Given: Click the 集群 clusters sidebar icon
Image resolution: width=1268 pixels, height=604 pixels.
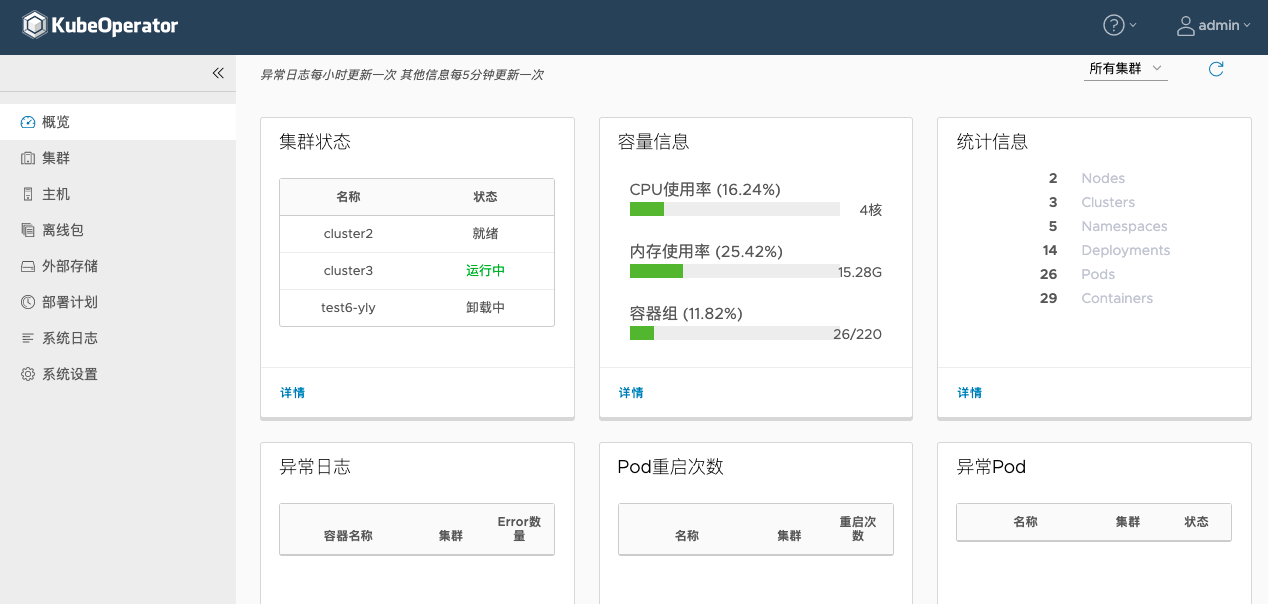Looking at the screenshot, I should tap(28, 158).
